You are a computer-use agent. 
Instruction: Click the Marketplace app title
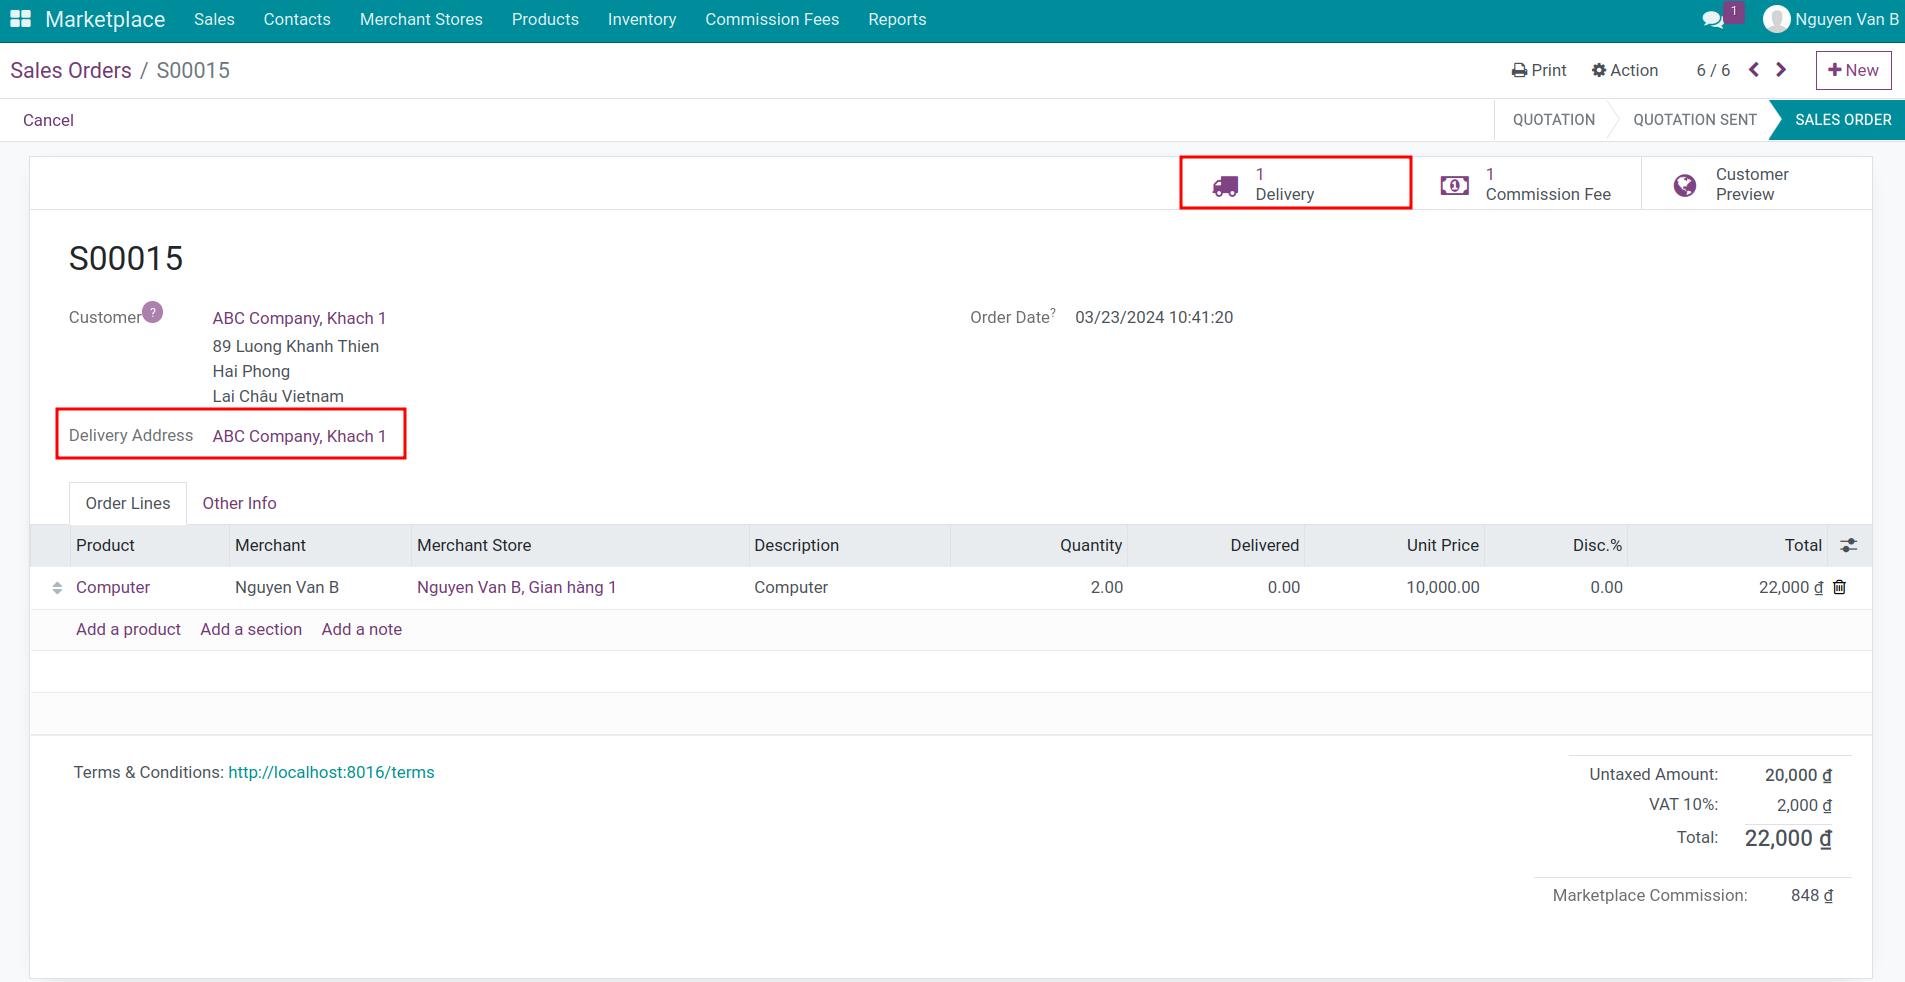click(x=105, y=19)
